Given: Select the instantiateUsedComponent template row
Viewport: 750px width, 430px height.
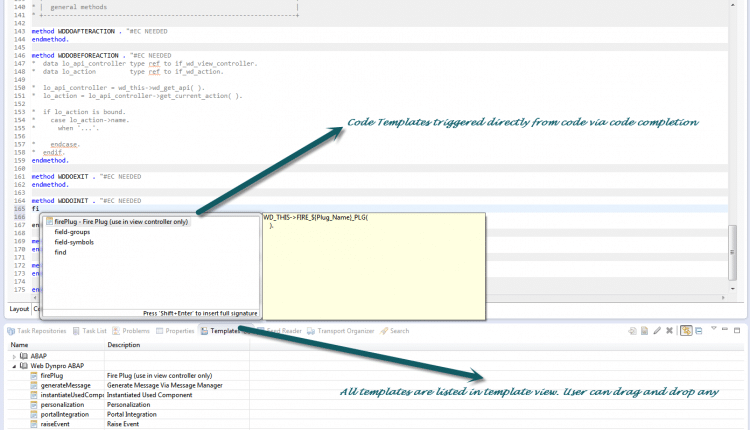Looking at the screenshot, I should pos(129,395).
